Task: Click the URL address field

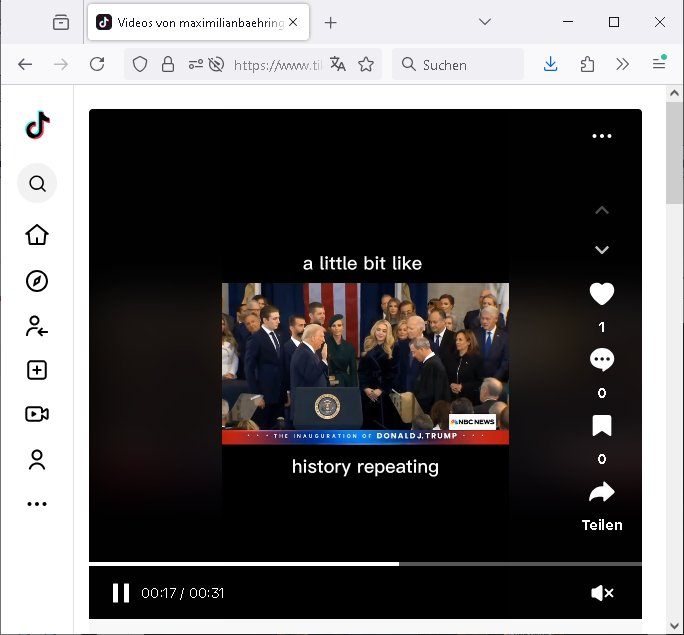Action: point(277,65)
